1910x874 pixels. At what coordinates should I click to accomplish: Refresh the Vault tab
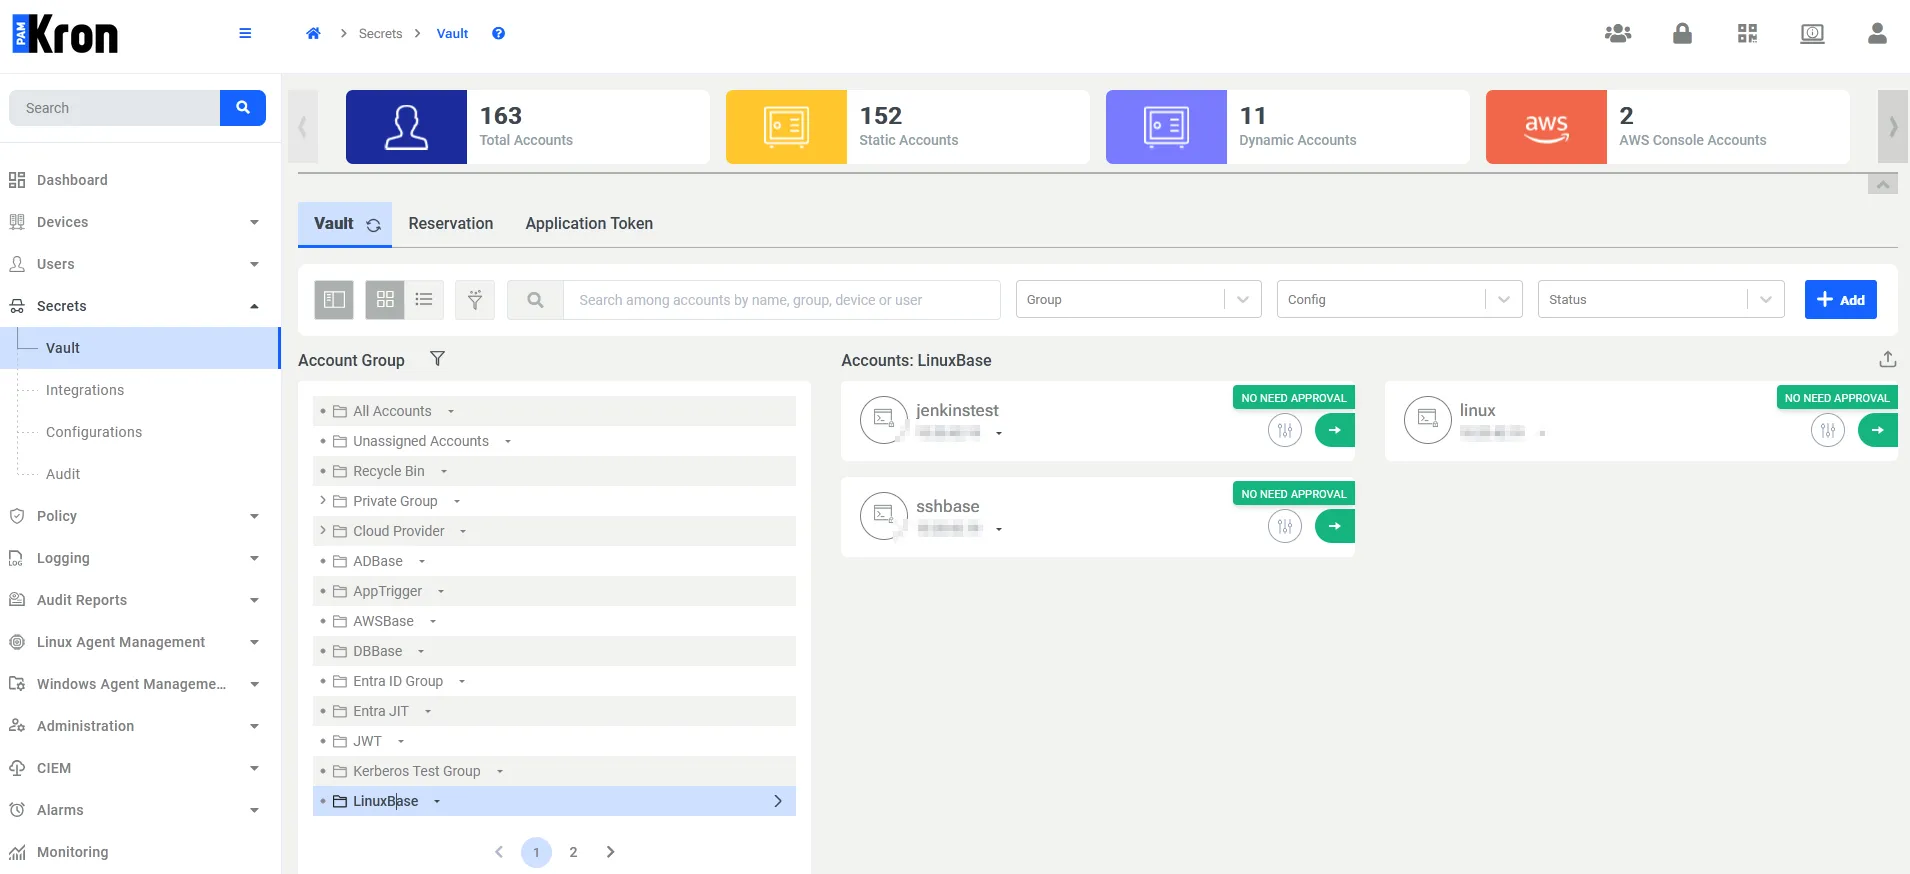tap(374, 225)
